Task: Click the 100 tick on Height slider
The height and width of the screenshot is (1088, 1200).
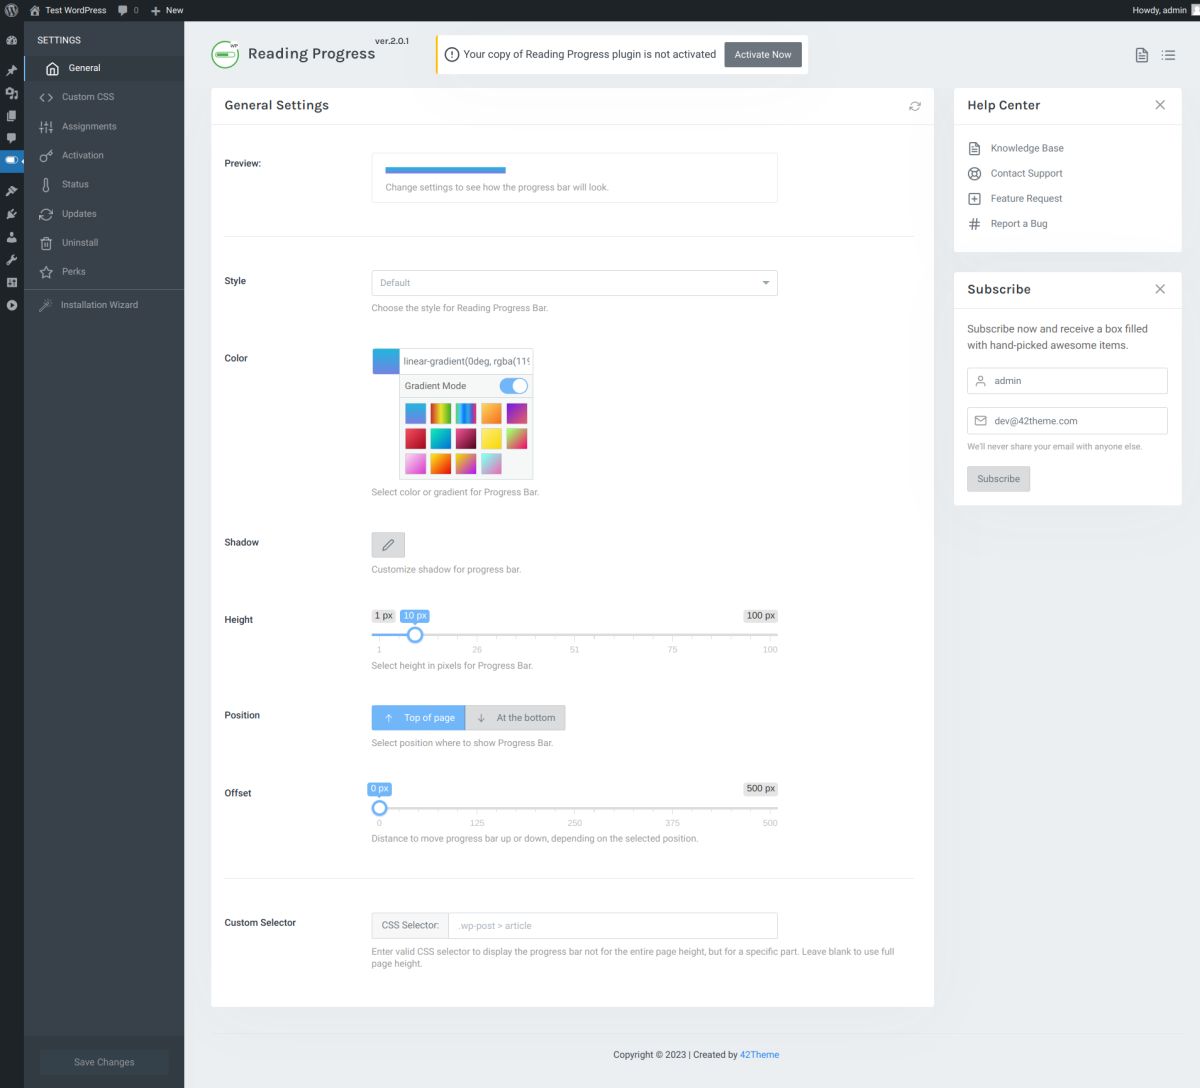Action: click(769, 650)
